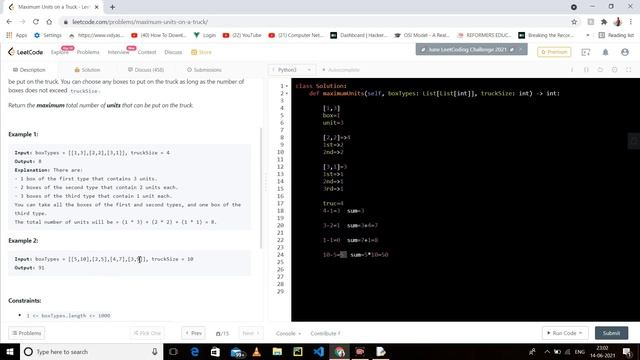Open the Discuss nav item
Screen dimensions: 640x360
point(173,52)
